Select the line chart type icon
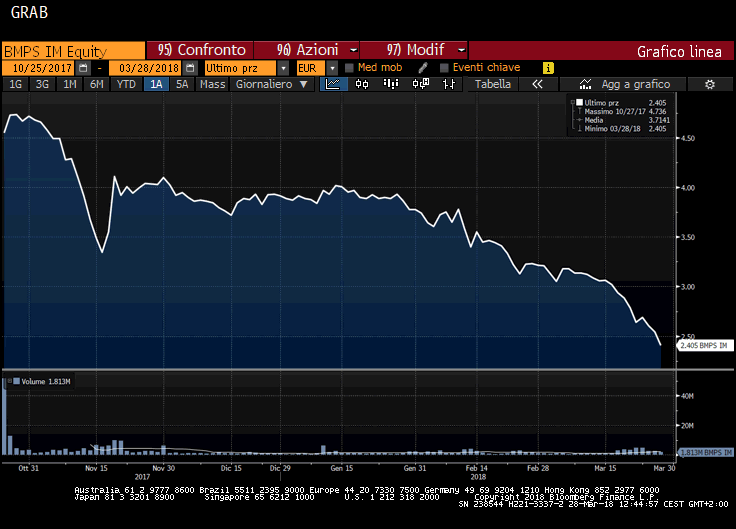Viewport: 736px width, 529px height. (333, 84)
